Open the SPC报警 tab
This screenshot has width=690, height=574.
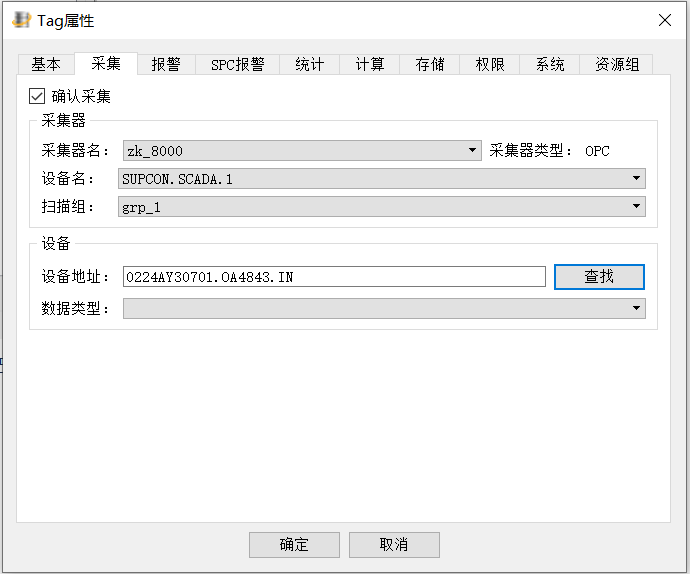(238, 65)
